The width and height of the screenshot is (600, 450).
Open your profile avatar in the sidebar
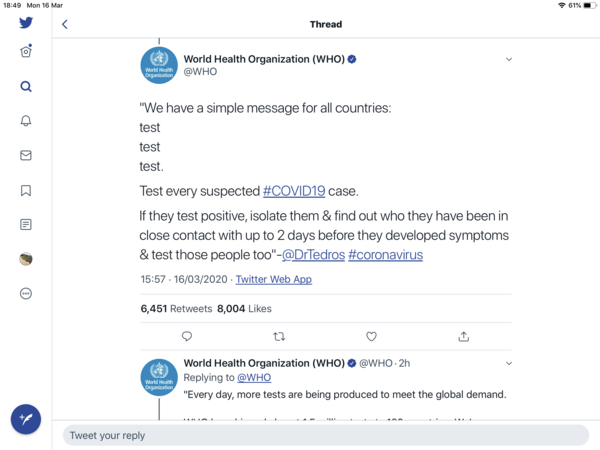pos(26,259)
